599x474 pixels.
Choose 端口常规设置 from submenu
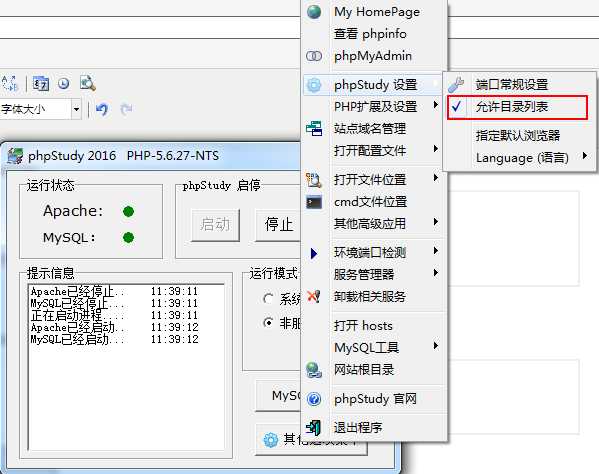520,84
